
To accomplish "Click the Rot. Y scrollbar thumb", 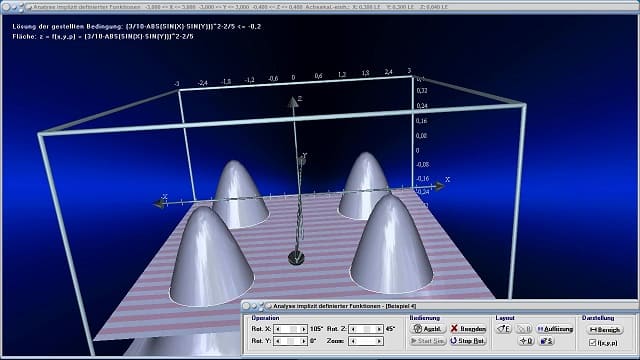I will tap(290, 341).
